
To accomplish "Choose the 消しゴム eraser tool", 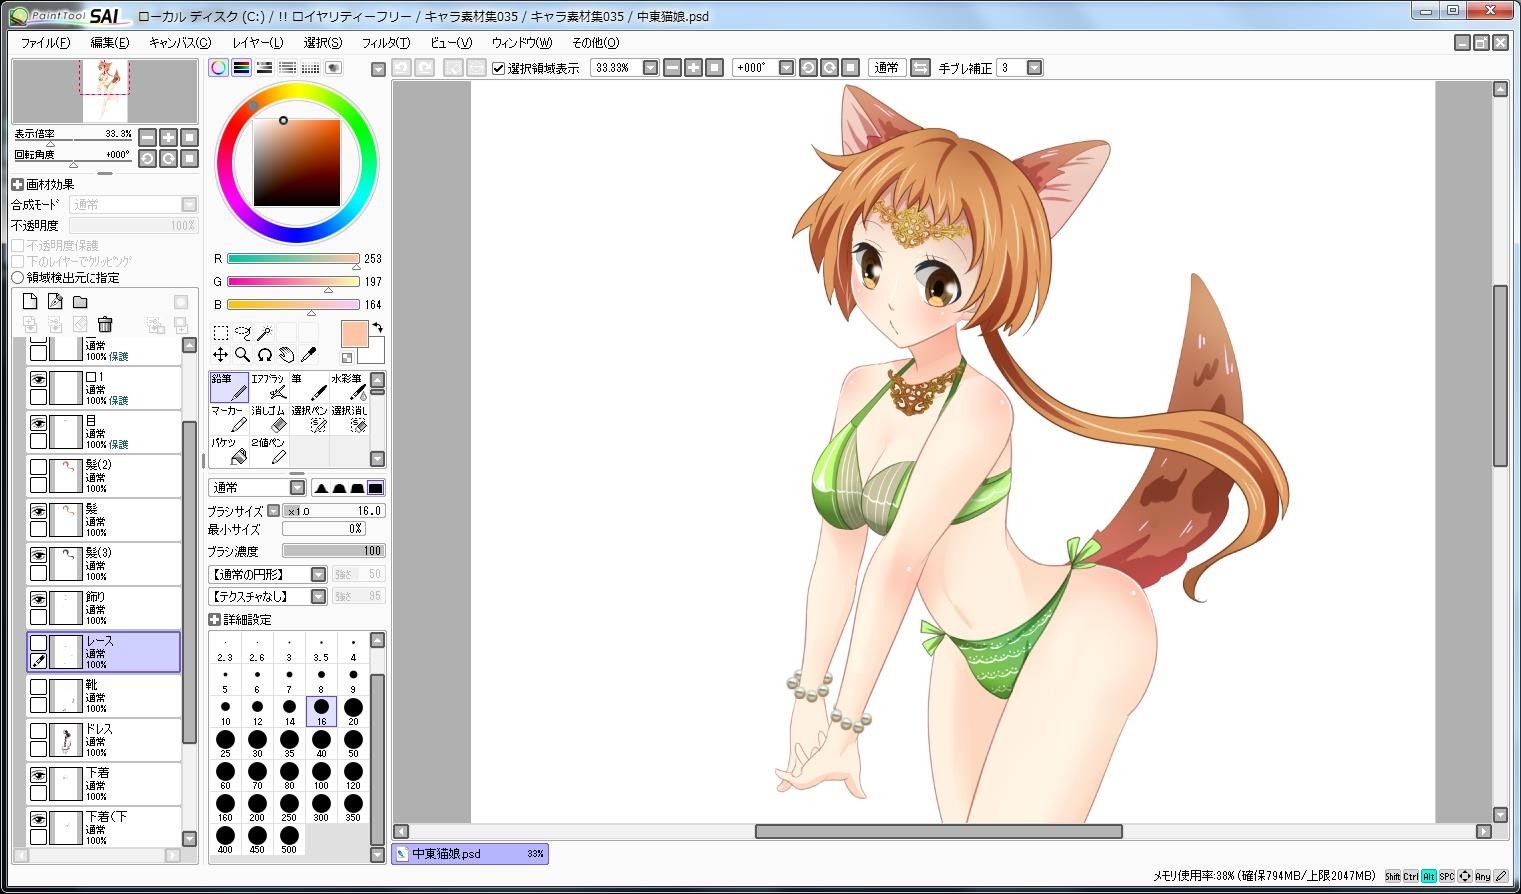I will pyautogui.click(x=269, y=419).
